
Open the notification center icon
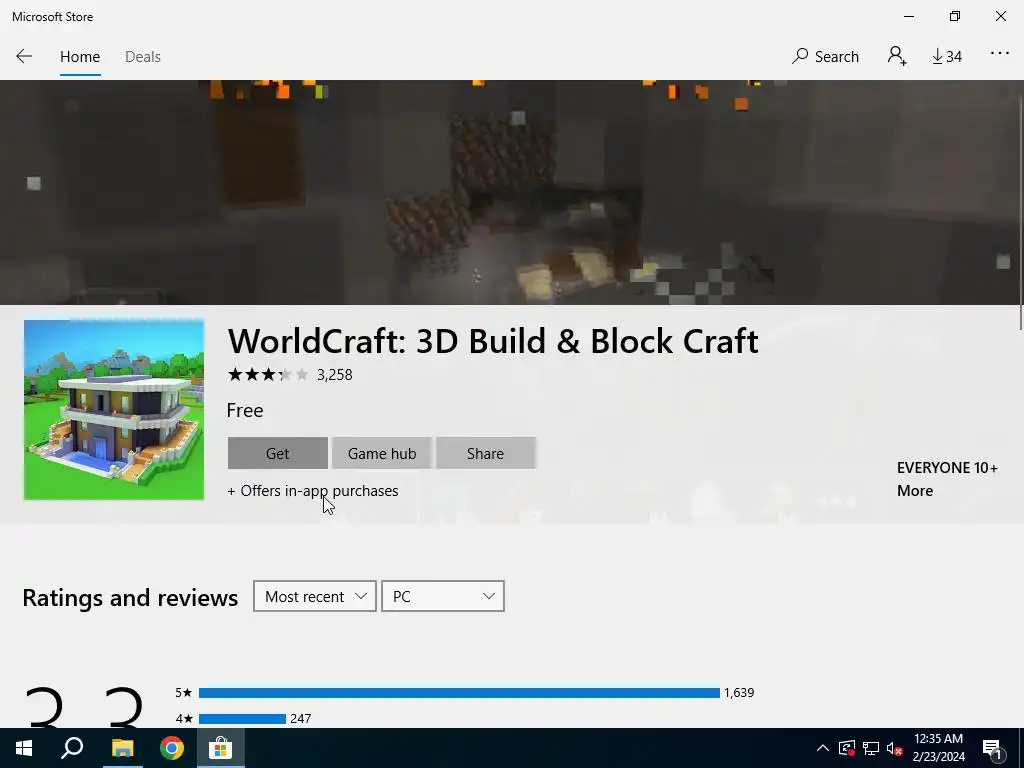[x=993, y=749]
